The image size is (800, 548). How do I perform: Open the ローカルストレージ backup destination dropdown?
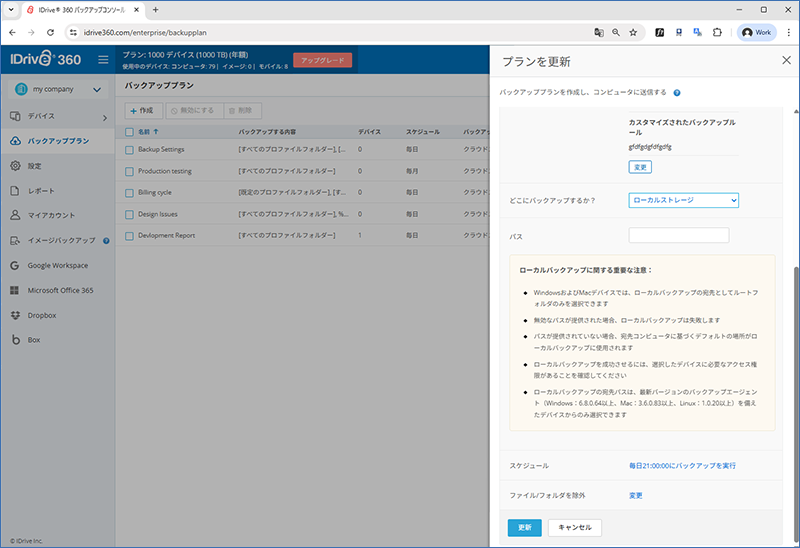coord(683,200)
